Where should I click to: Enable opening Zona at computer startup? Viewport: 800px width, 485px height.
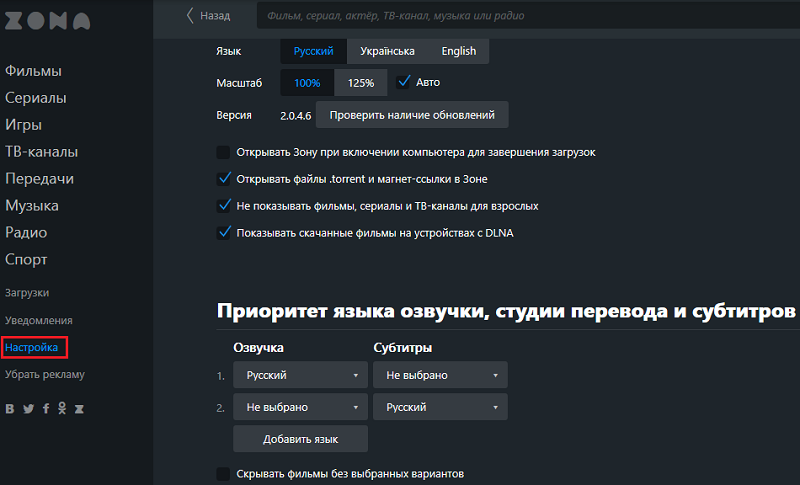coord(223,152)
